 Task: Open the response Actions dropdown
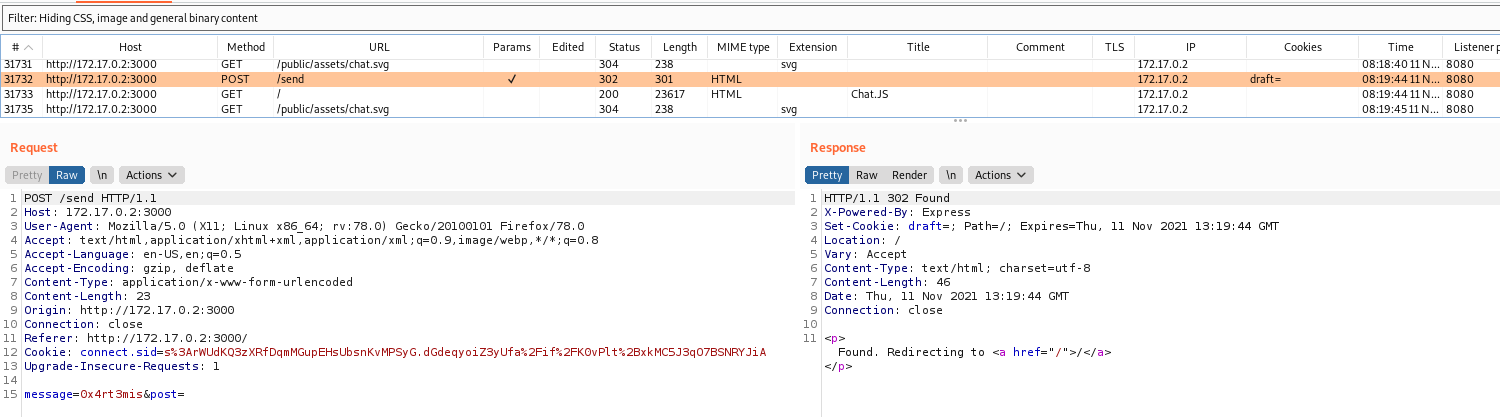[x=1001, y=175]
